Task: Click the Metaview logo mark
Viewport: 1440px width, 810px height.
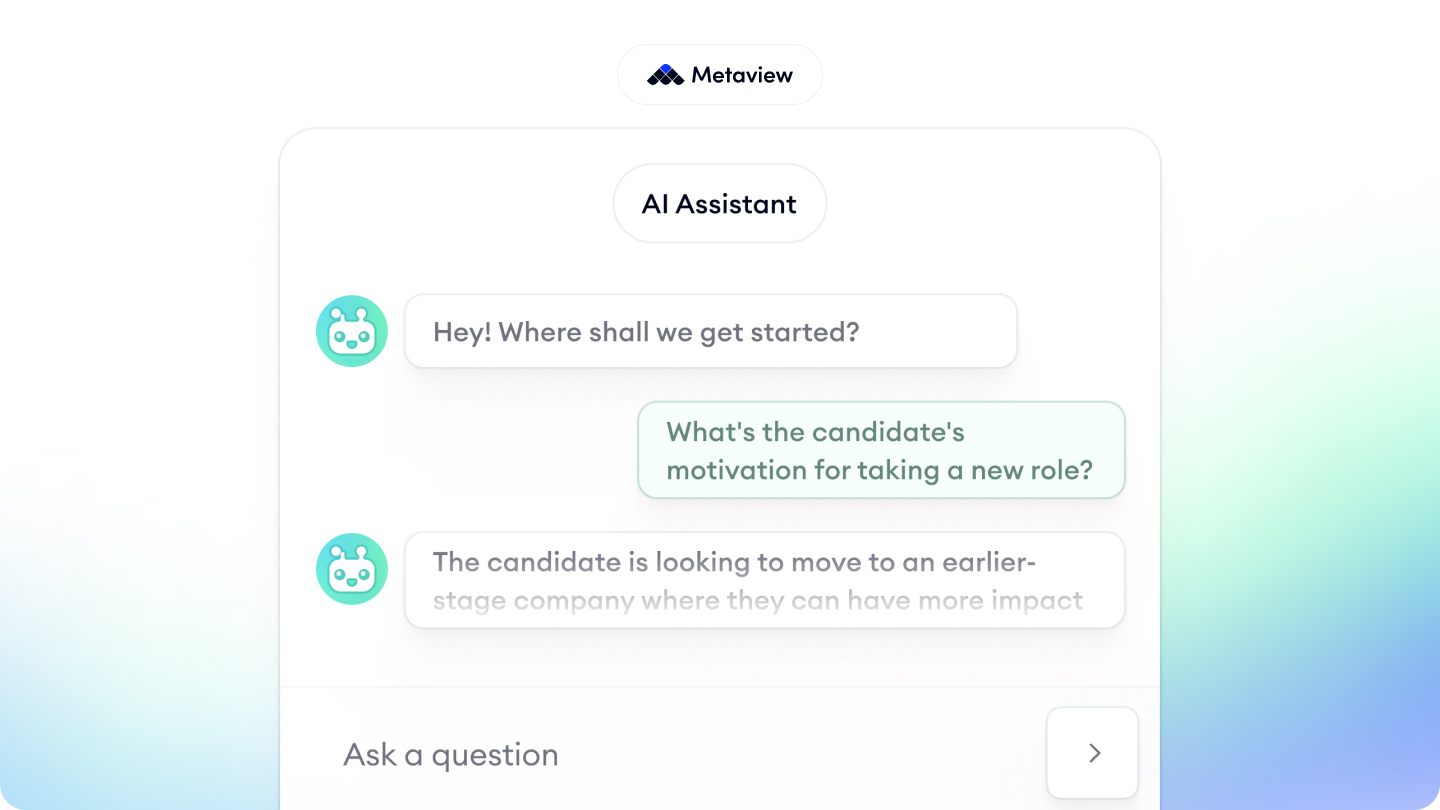Action: [665, 75]
